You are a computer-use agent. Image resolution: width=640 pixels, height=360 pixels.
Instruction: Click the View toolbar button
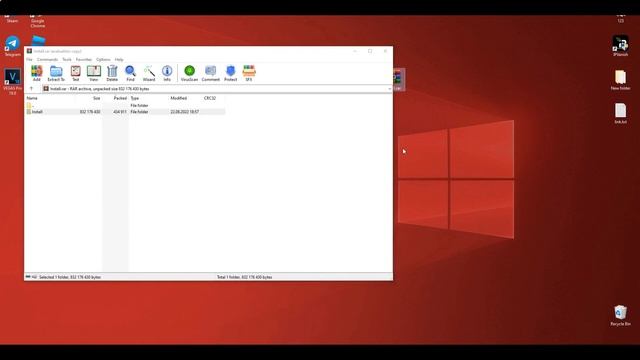[94, 73]
